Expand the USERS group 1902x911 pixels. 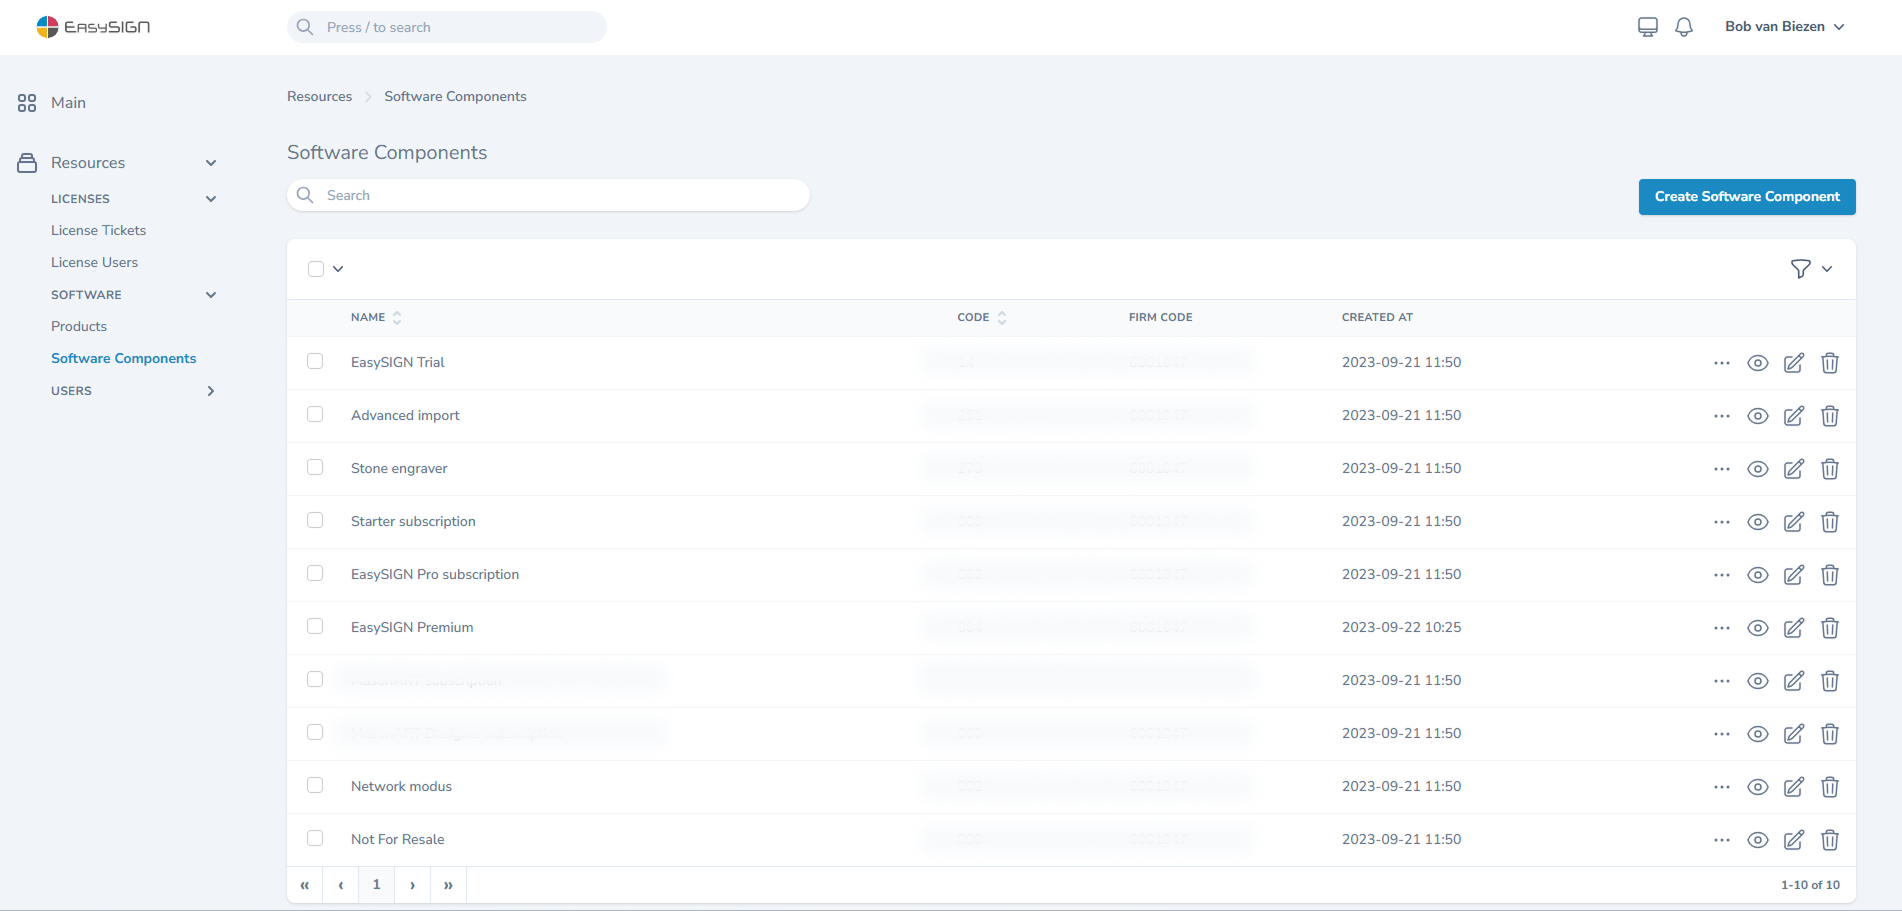[211, 391]
